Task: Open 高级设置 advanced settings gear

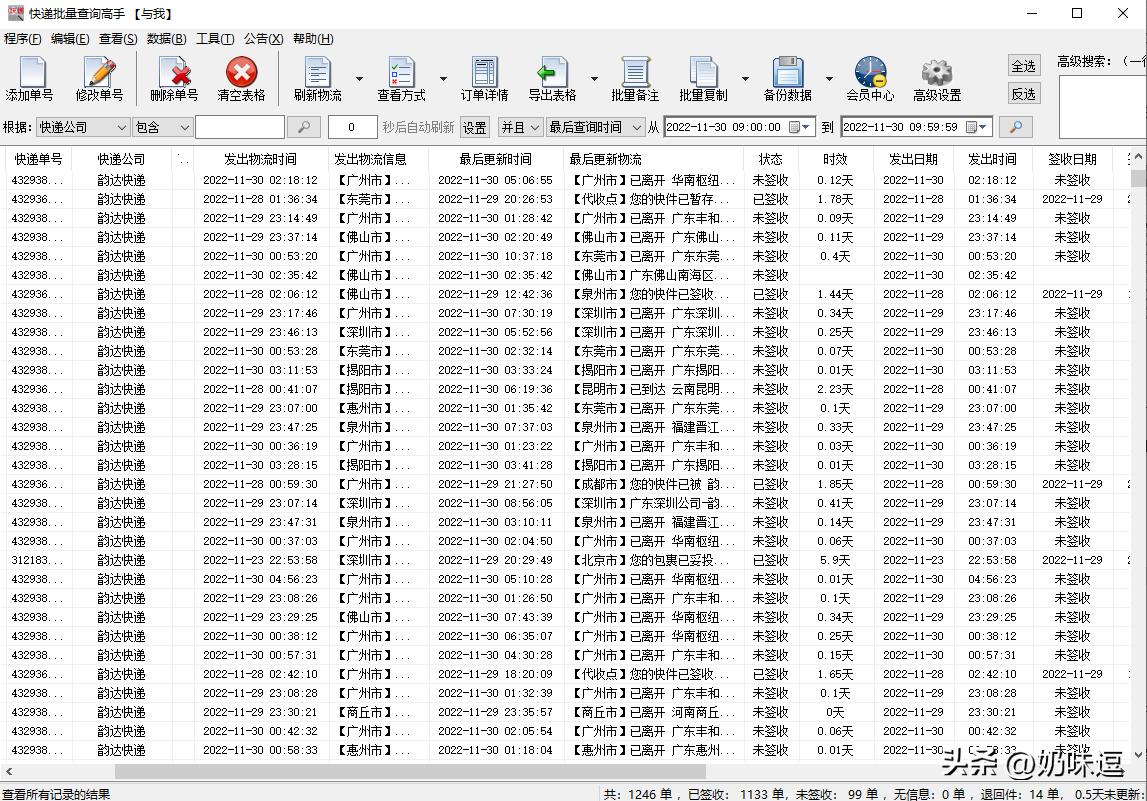Action: coord(937,75)
